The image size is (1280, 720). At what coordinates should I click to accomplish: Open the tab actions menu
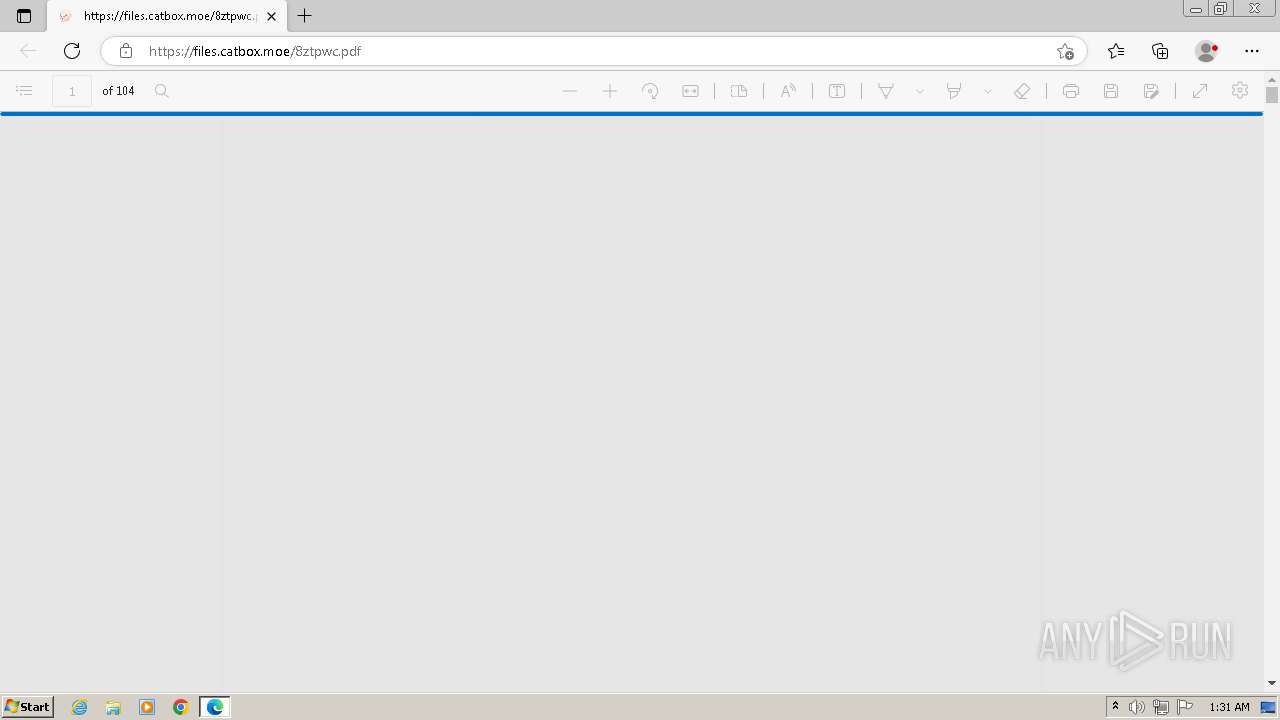coord(24,16)
